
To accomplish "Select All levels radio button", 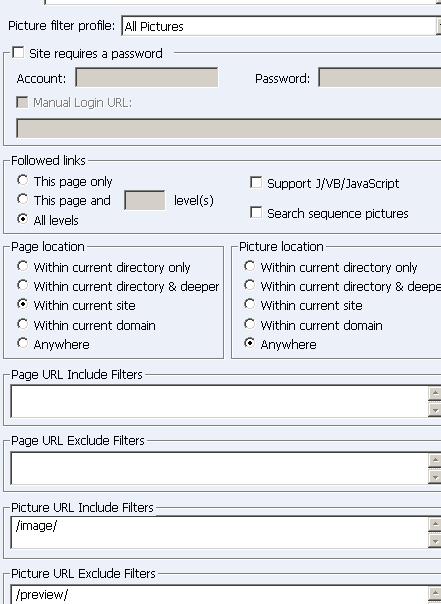I will coord(22,219).
